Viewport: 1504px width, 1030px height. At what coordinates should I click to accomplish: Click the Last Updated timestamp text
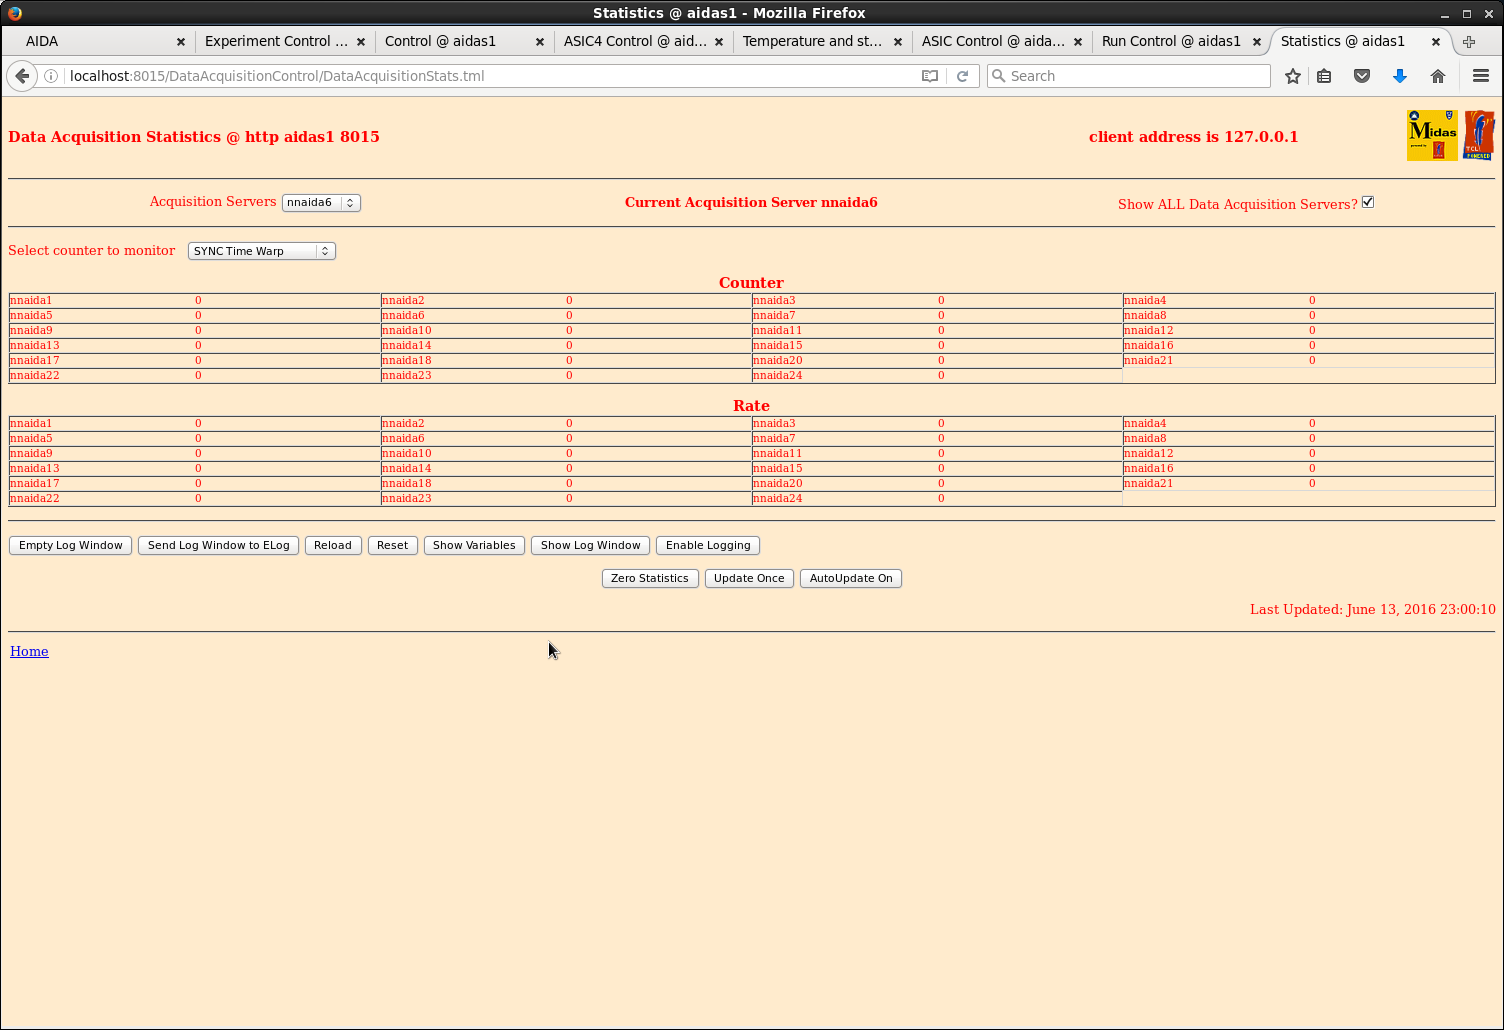click(x=1373, y=609)
